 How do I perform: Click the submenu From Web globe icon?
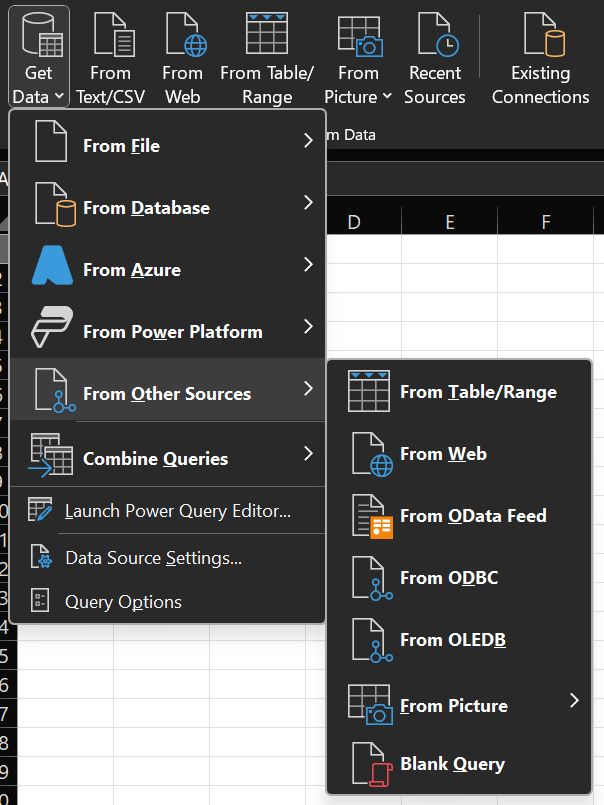pyautogui.click(x=372, y=454)
